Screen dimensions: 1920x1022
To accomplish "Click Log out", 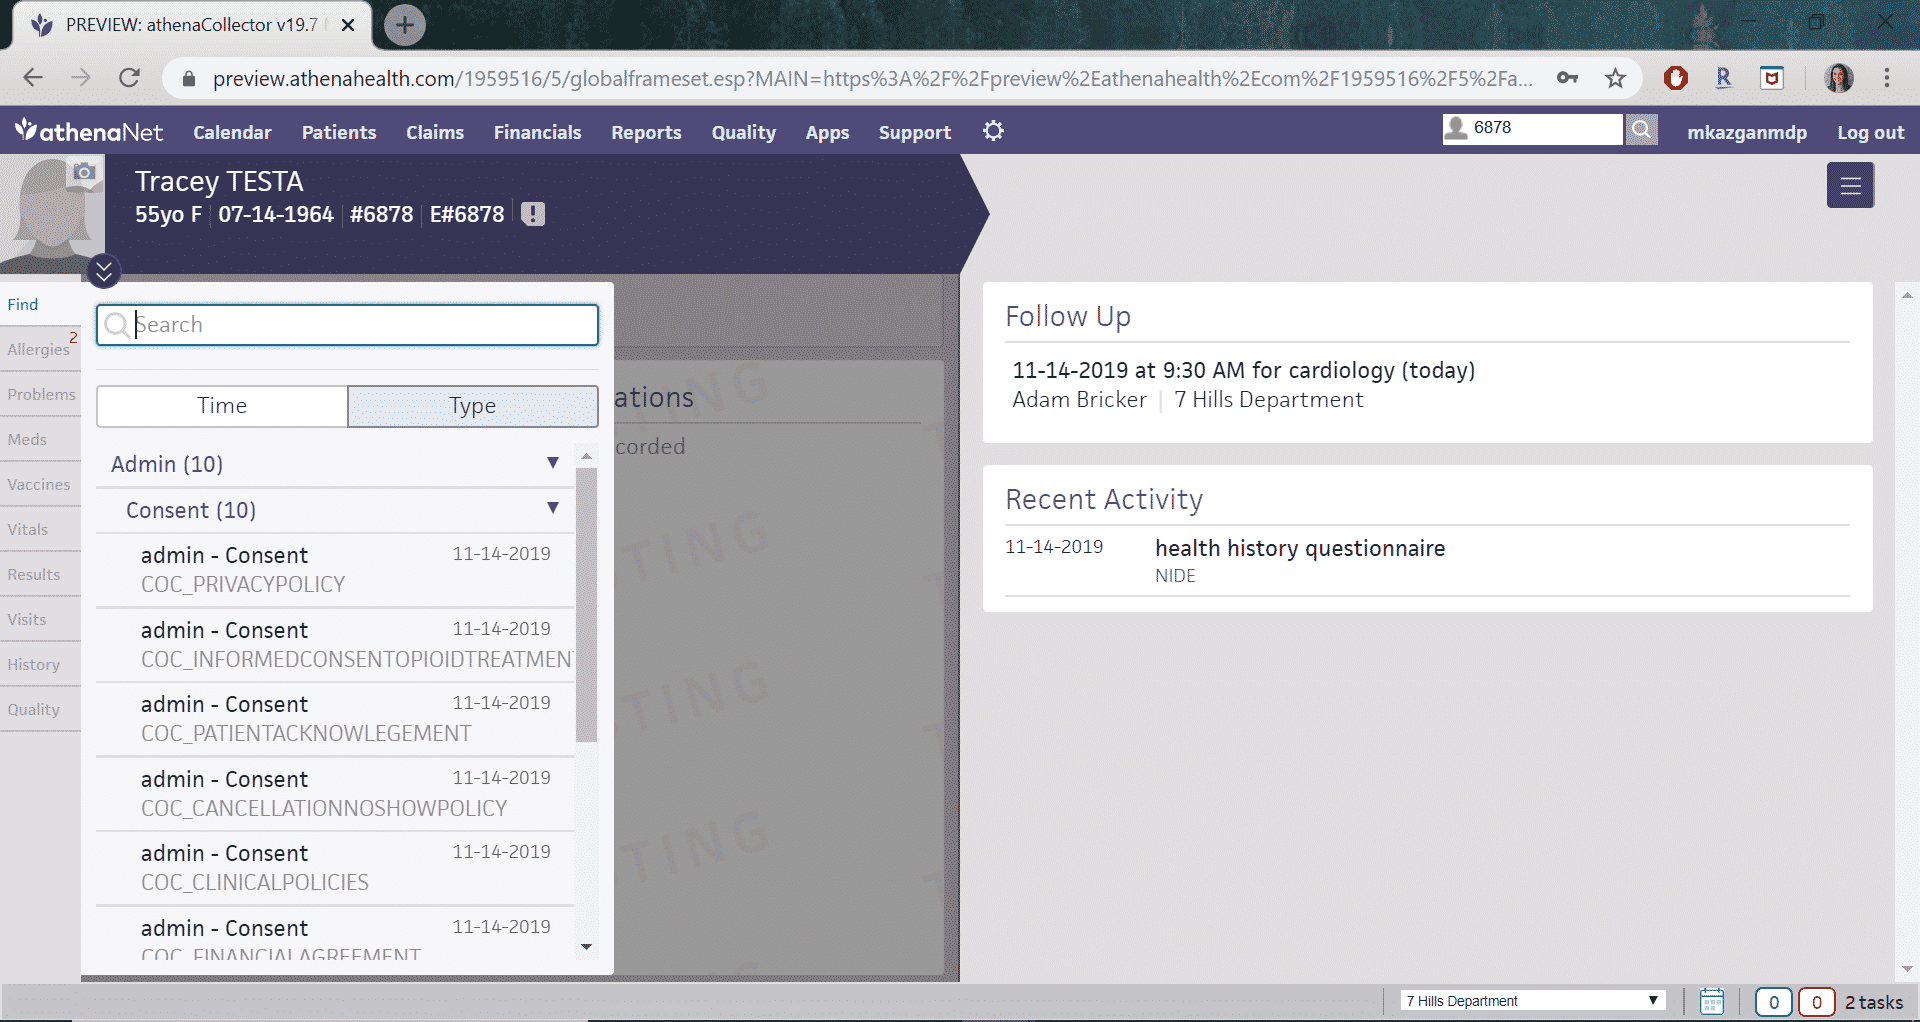I will (1870, 132).
